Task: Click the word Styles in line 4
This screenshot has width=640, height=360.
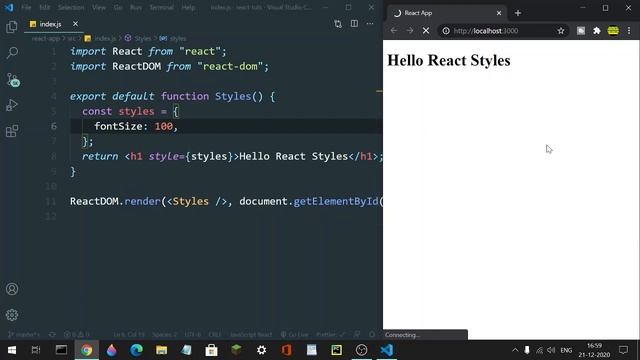Action: point(233,96)
